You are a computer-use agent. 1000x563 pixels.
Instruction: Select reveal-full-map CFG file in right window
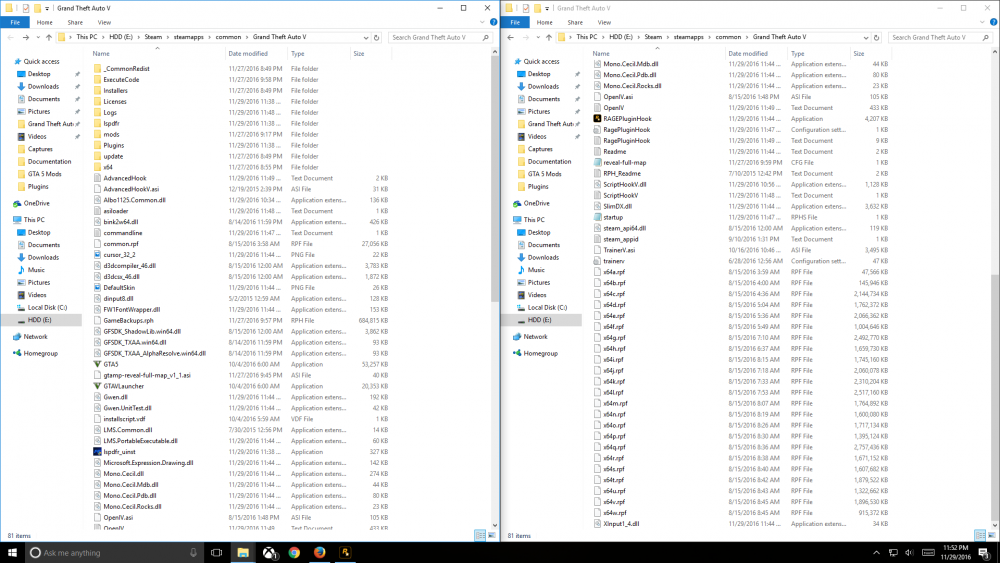pyautogui.click(x=624, y=163)
